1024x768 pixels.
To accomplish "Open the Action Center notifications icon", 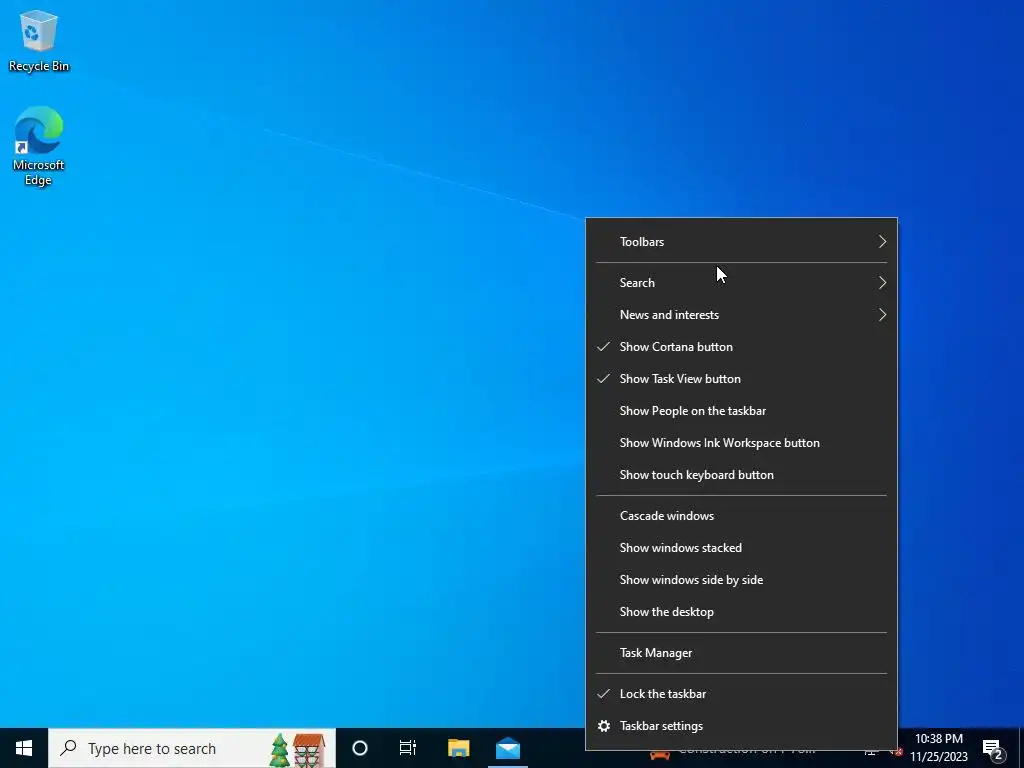I will pyautogui.click(x=993, y=749).
